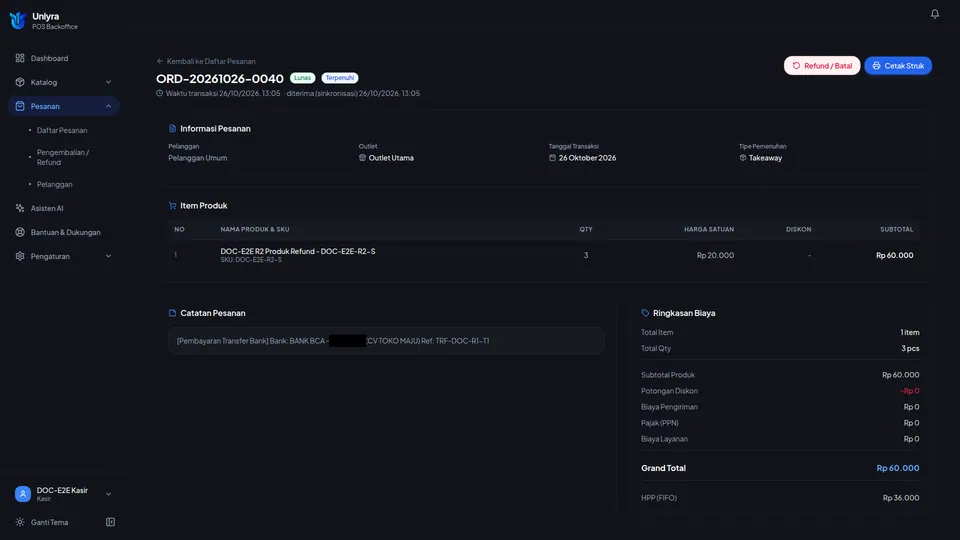Screen dimensions: 960x540
Task: Open notifications bell icon
Action: pos(935,13)
